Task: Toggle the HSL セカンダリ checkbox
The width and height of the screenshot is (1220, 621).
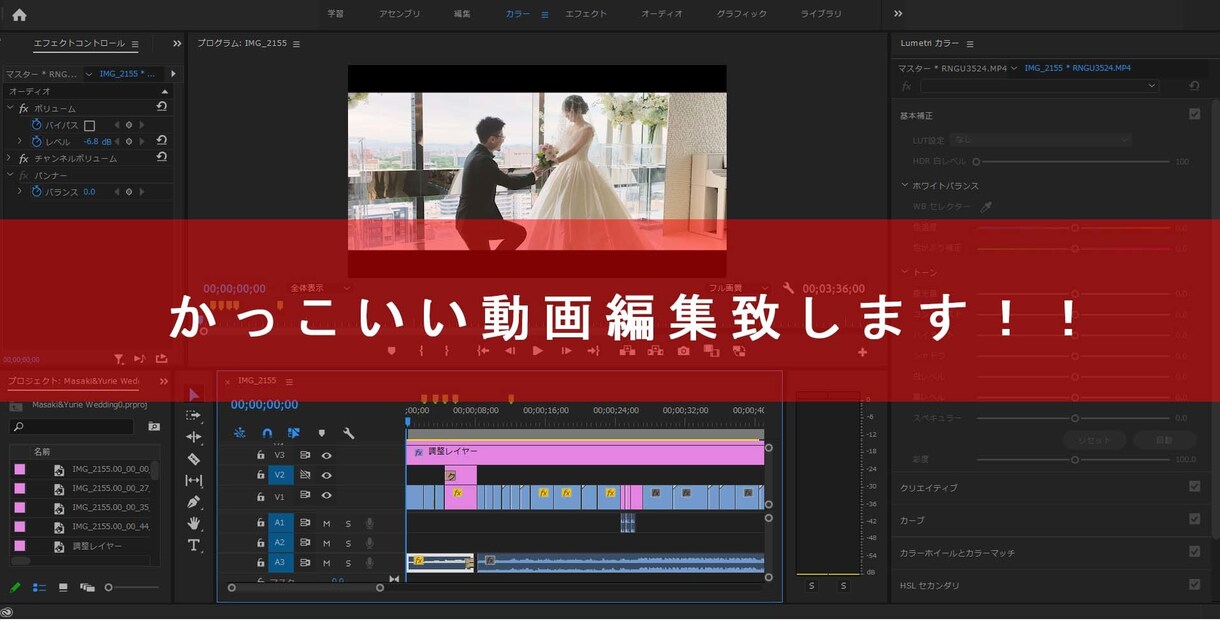Action: 1194,584
